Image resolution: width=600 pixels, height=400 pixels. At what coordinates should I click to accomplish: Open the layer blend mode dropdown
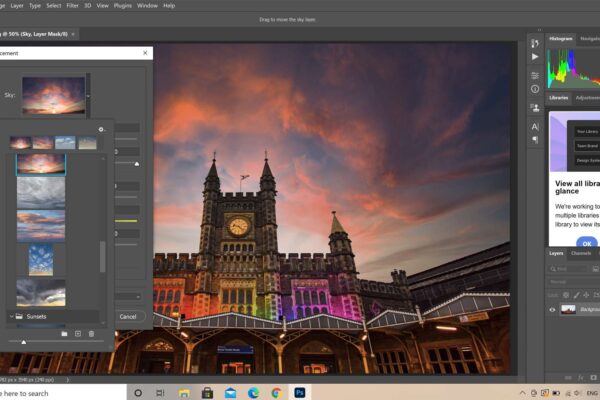pos(572,282)
